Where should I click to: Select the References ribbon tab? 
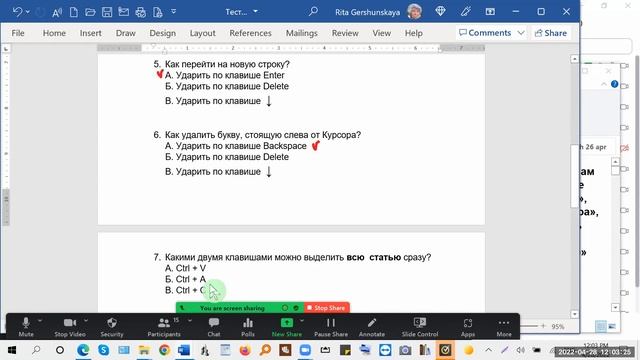[x=250, y=33]
